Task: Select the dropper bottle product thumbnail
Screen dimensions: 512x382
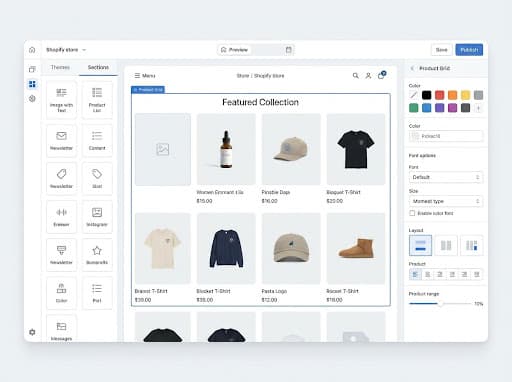Action: coord(226,149)
